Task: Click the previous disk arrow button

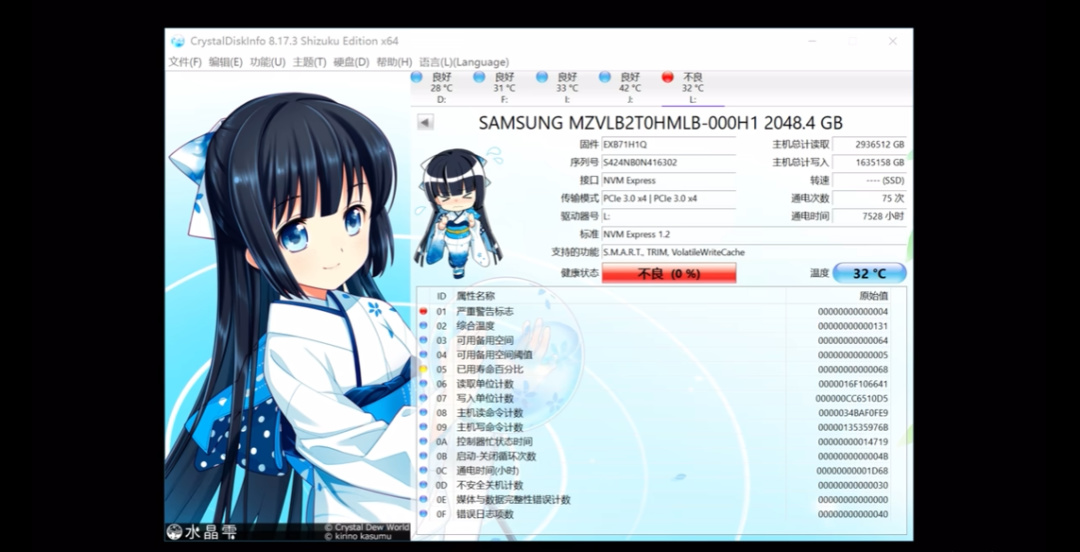Action: click(425, 123)
